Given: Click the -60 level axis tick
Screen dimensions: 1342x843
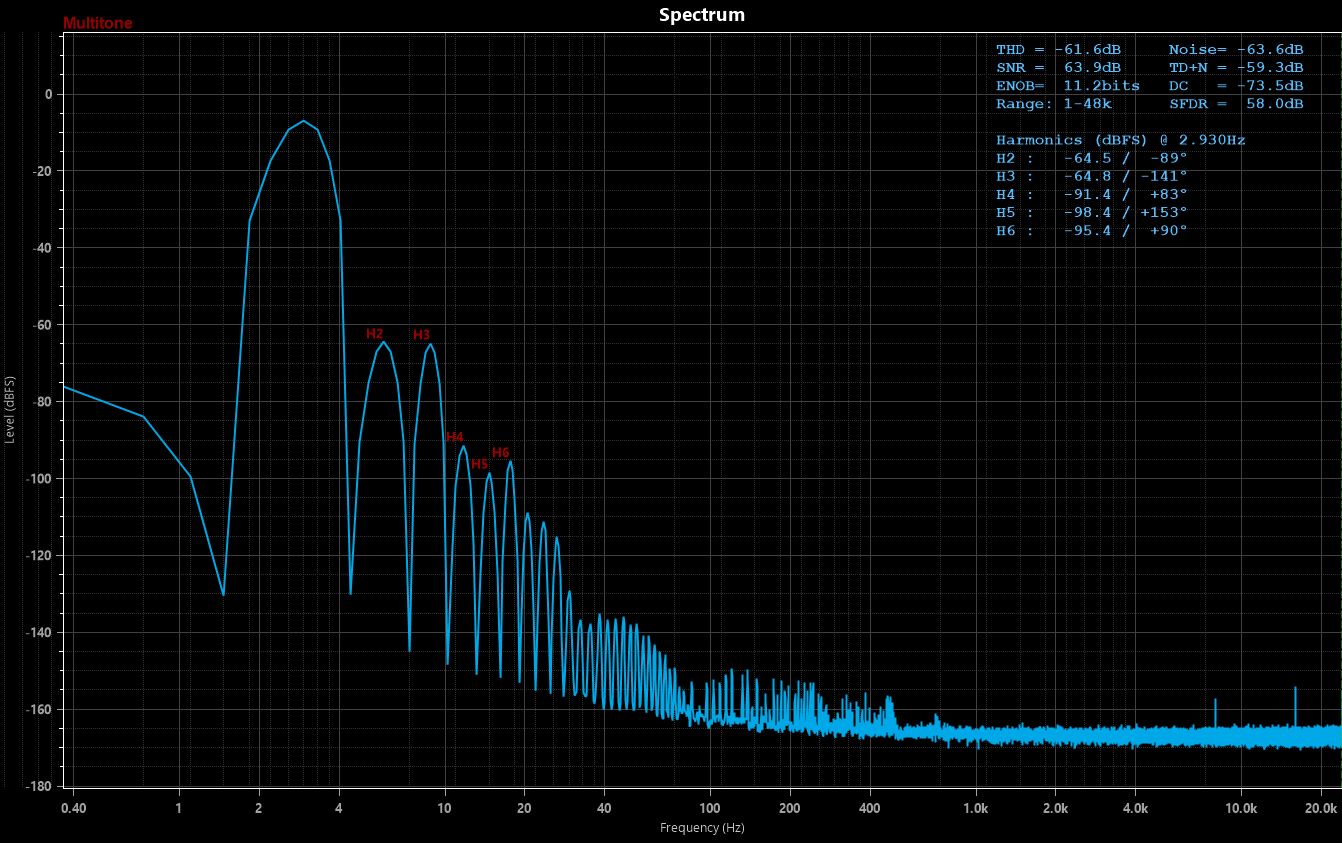Looking at the screenshot, I should click(41, 325).
